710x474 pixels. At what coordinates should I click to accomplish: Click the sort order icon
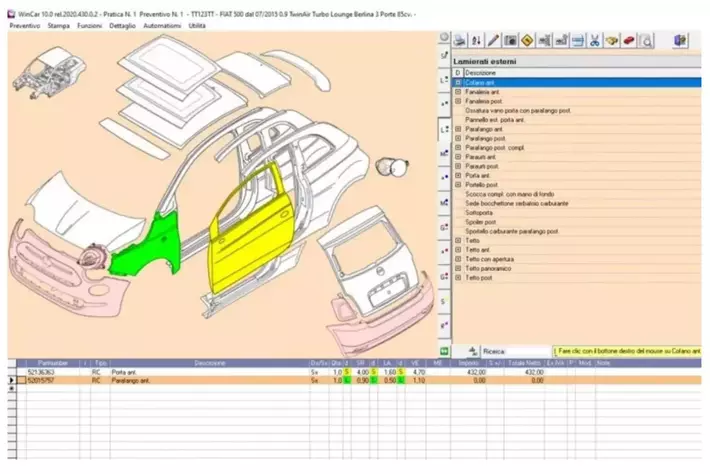[x=476, y=41]
